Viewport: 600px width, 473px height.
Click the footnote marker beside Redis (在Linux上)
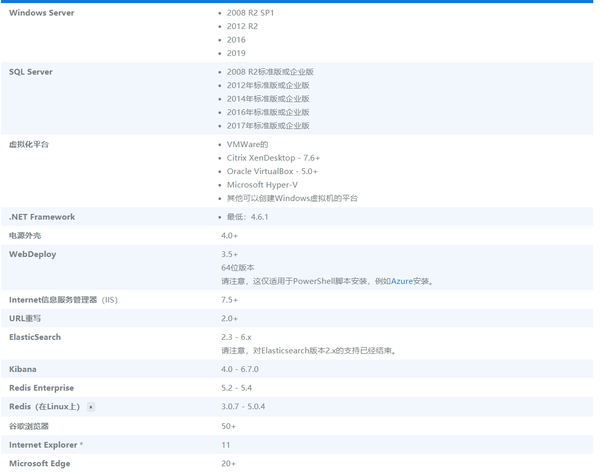[x=91, y=407]
